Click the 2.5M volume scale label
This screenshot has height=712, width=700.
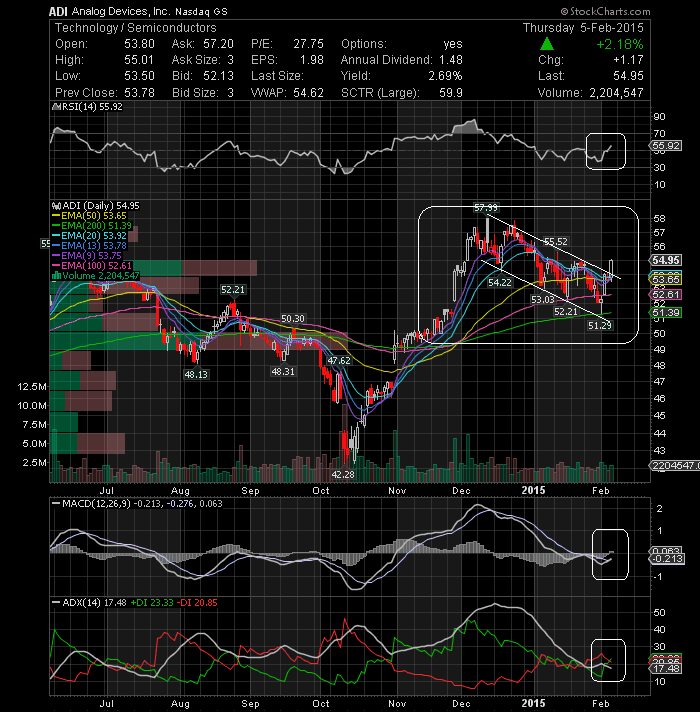click(x=35, y=463)
